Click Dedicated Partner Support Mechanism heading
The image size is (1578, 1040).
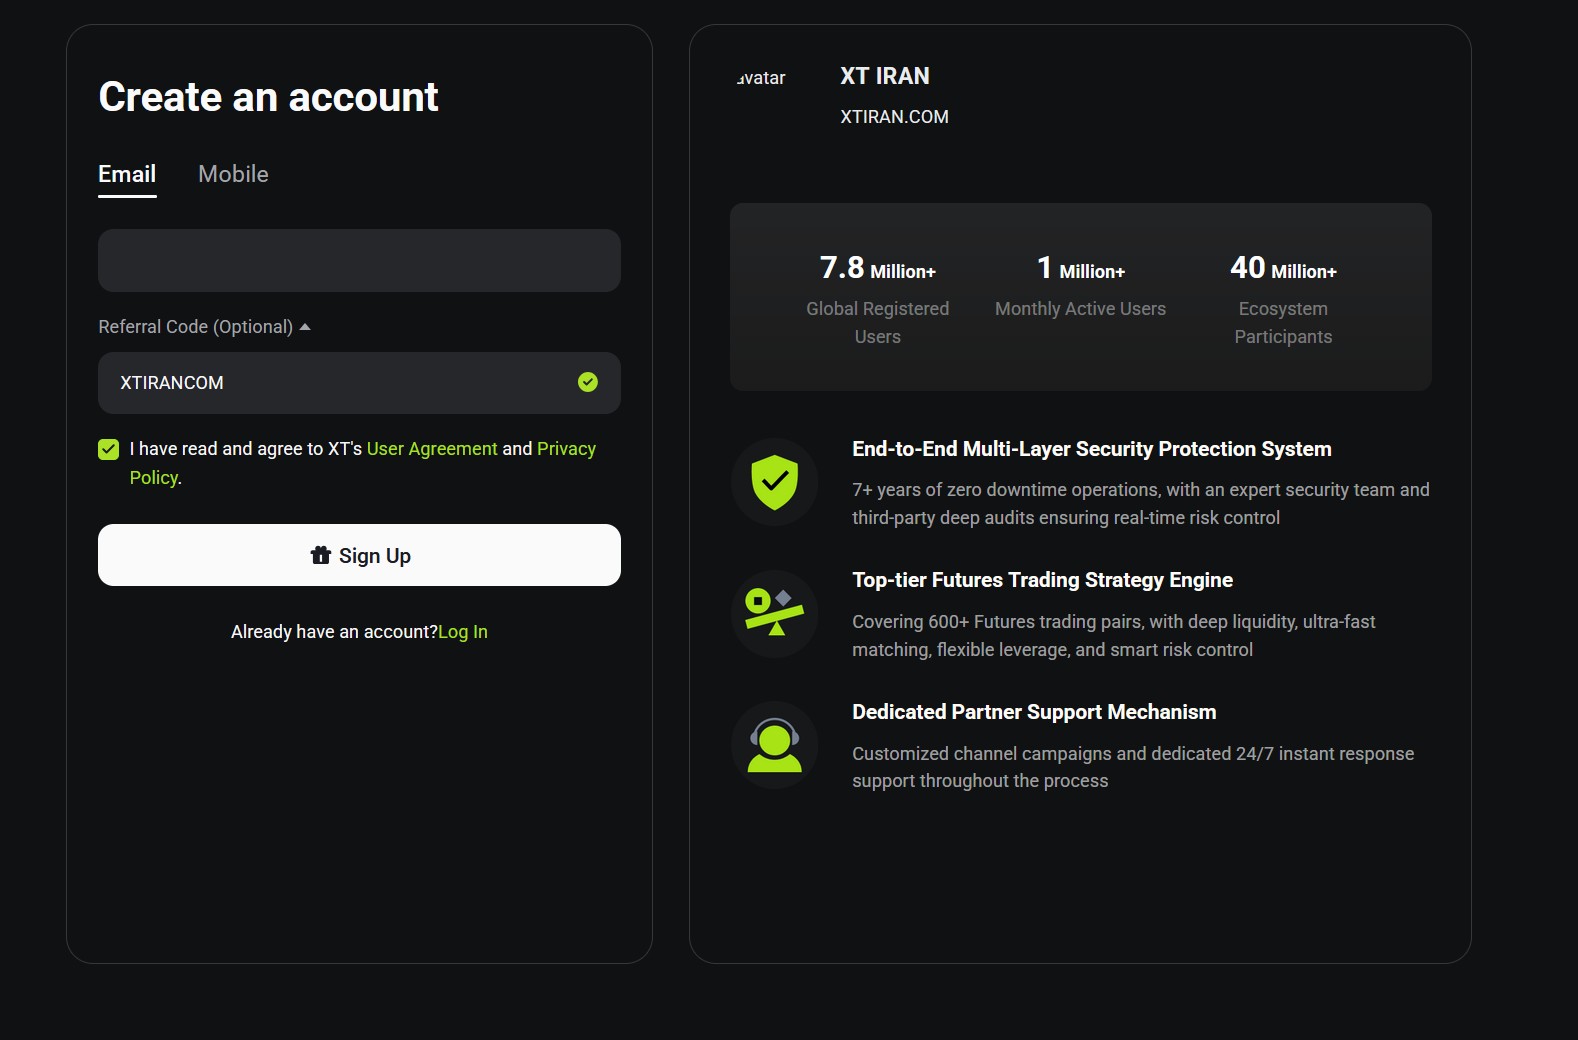1034,712
